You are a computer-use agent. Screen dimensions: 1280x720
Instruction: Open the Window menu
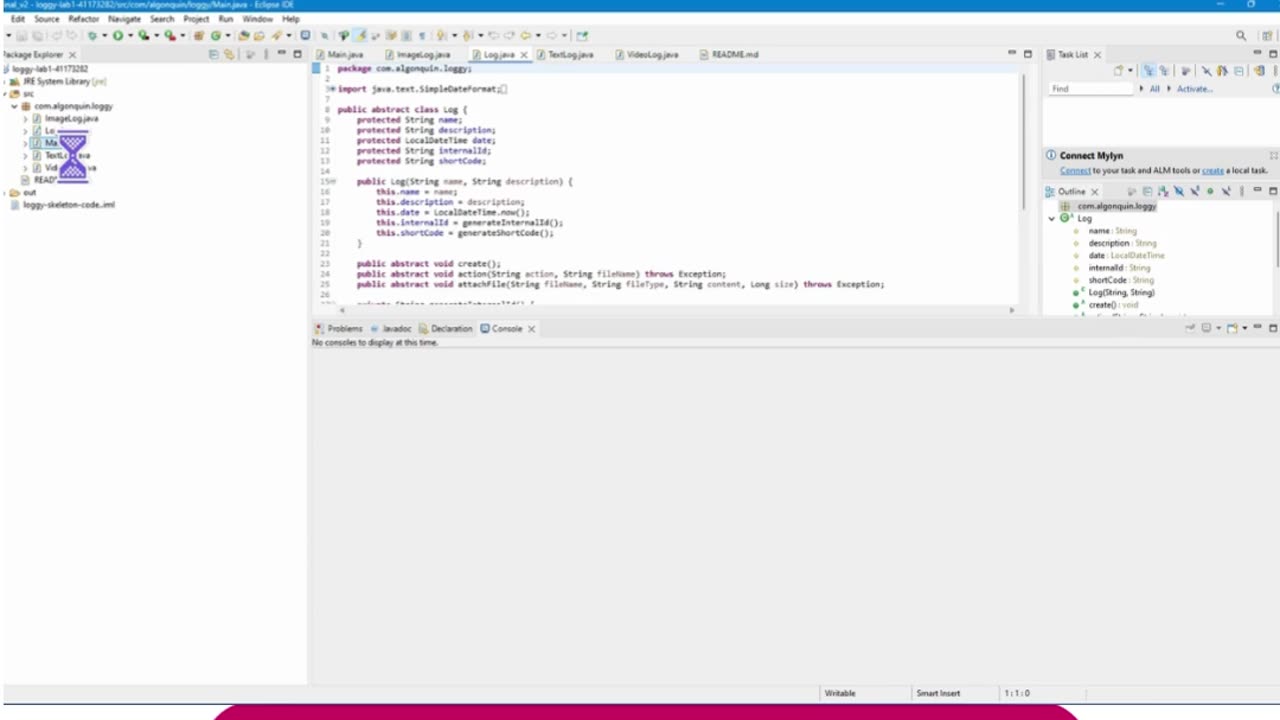[257, 19]
